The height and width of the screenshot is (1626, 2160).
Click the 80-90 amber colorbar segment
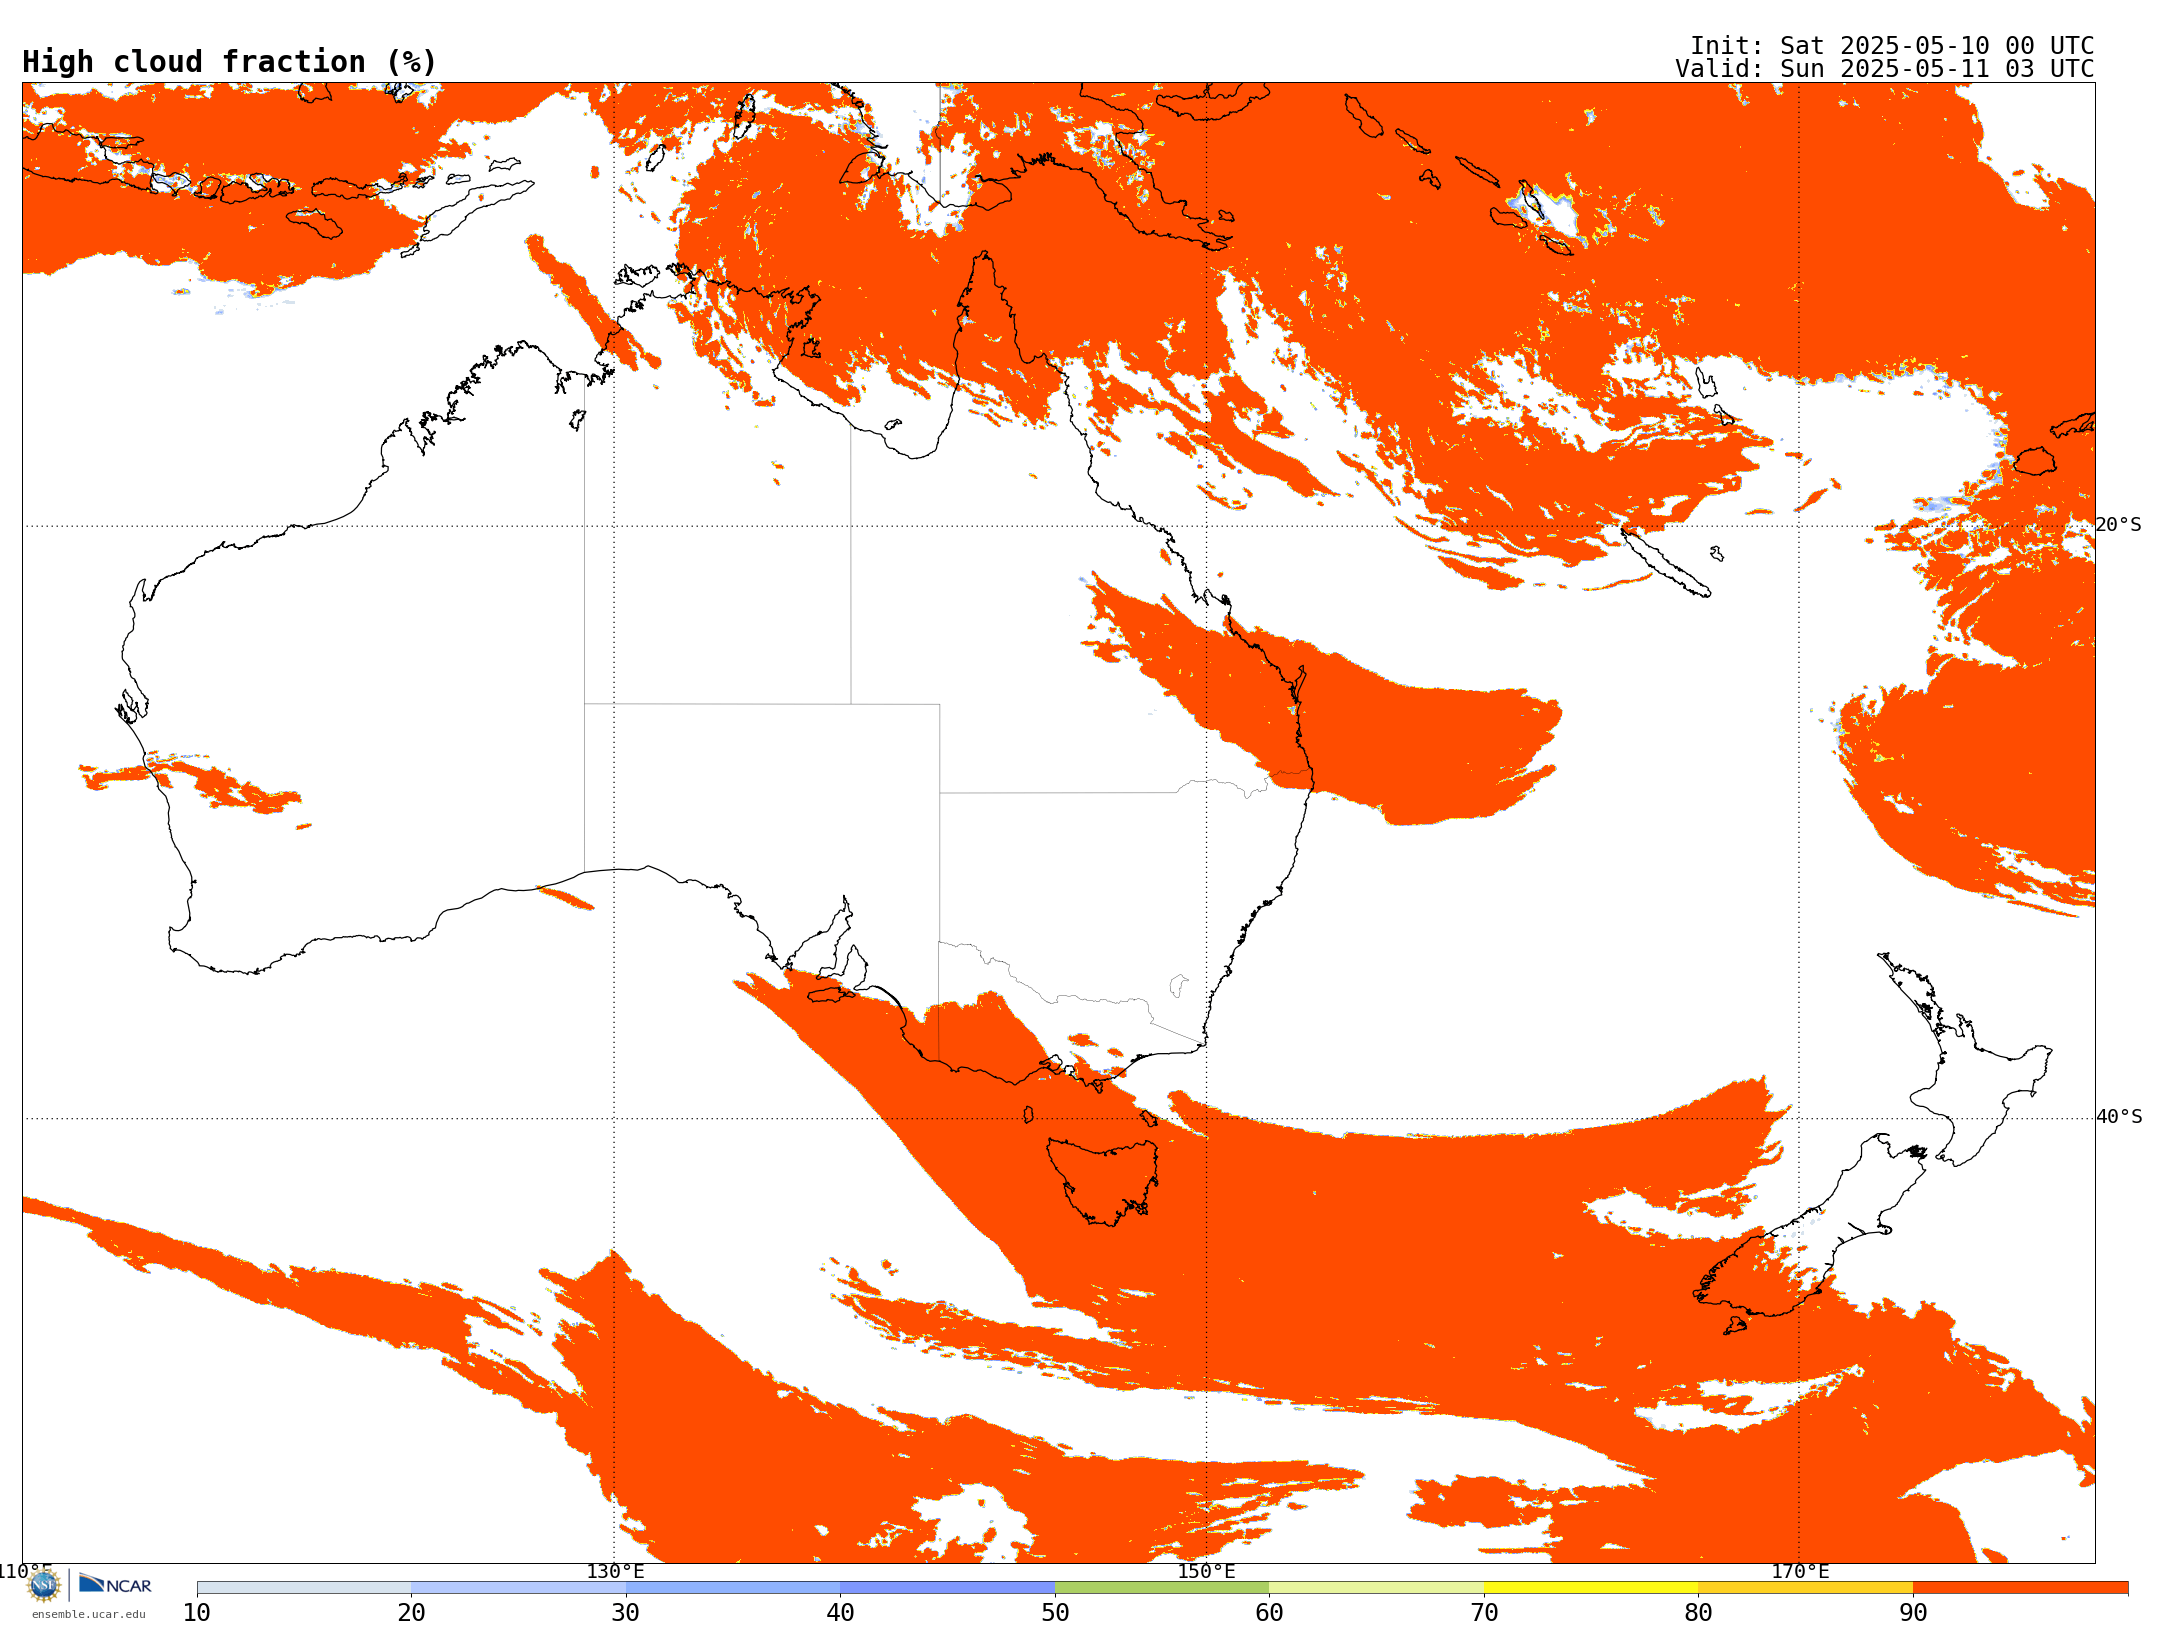click(x=1805, y=1588)
